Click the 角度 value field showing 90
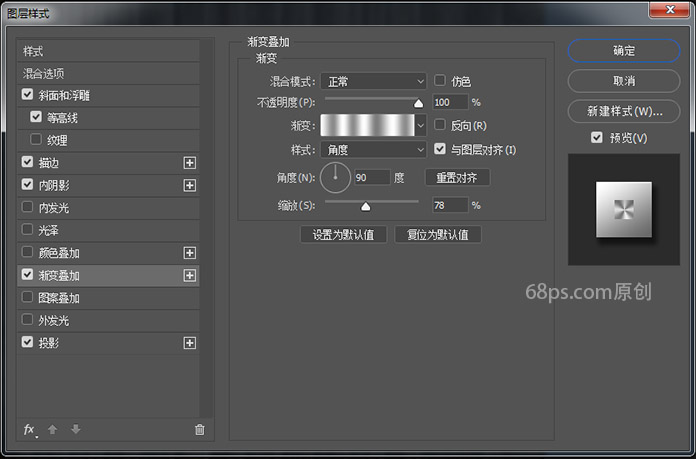This screenshot has height=459, width=696. [372, 178]
